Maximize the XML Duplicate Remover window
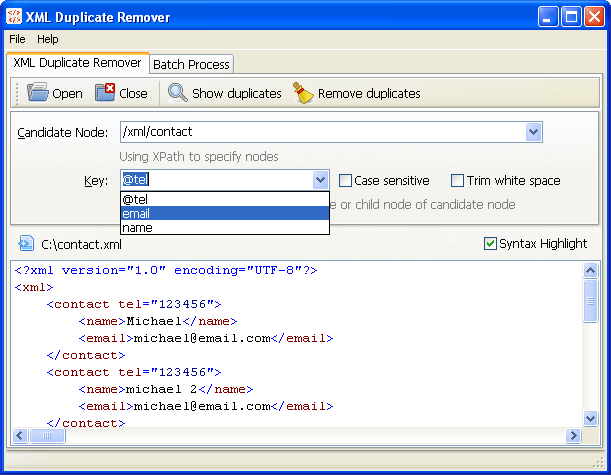Viewport: 611px width, 475px height. coord(571,17)
